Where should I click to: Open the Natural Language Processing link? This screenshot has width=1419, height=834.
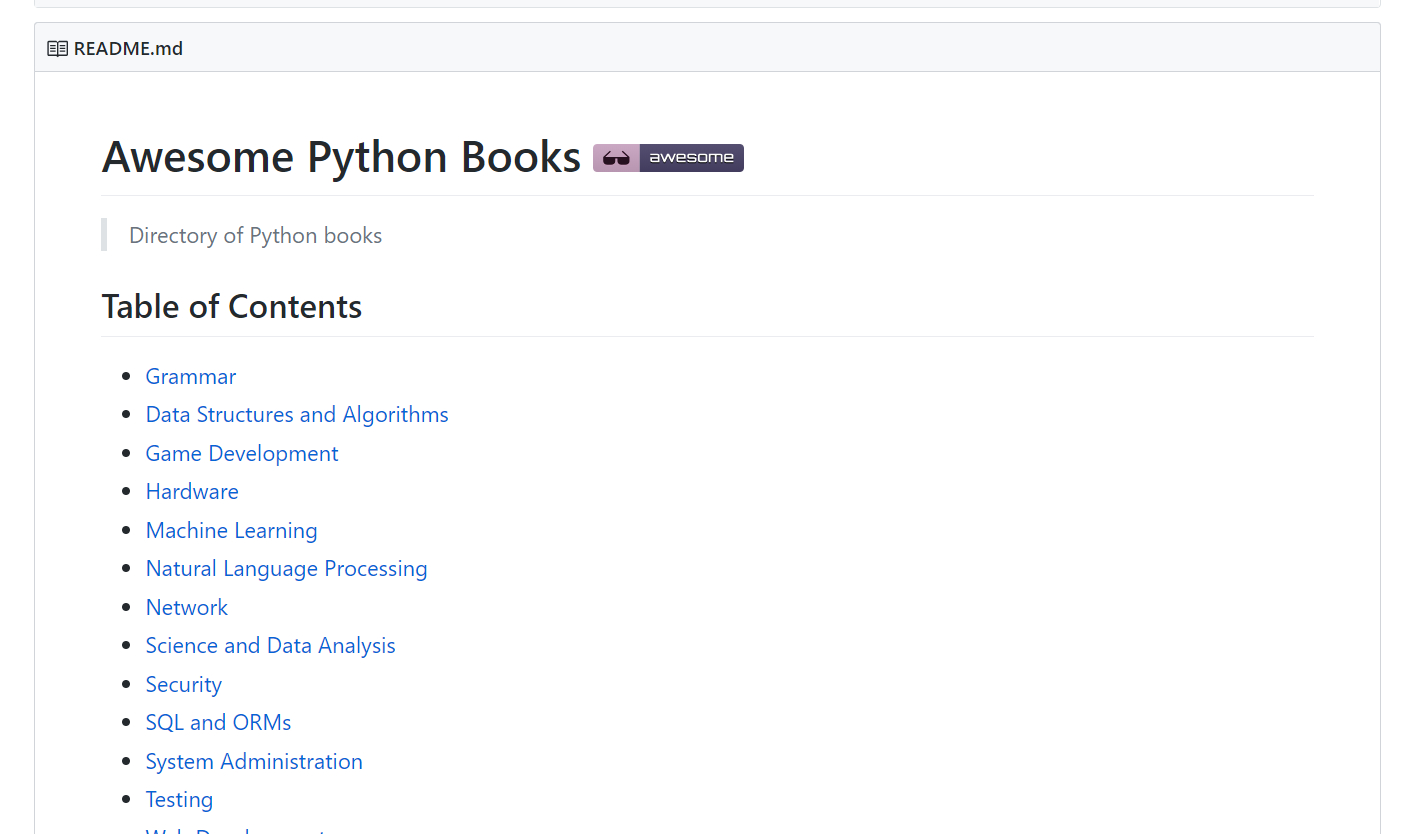coord(286,569)
